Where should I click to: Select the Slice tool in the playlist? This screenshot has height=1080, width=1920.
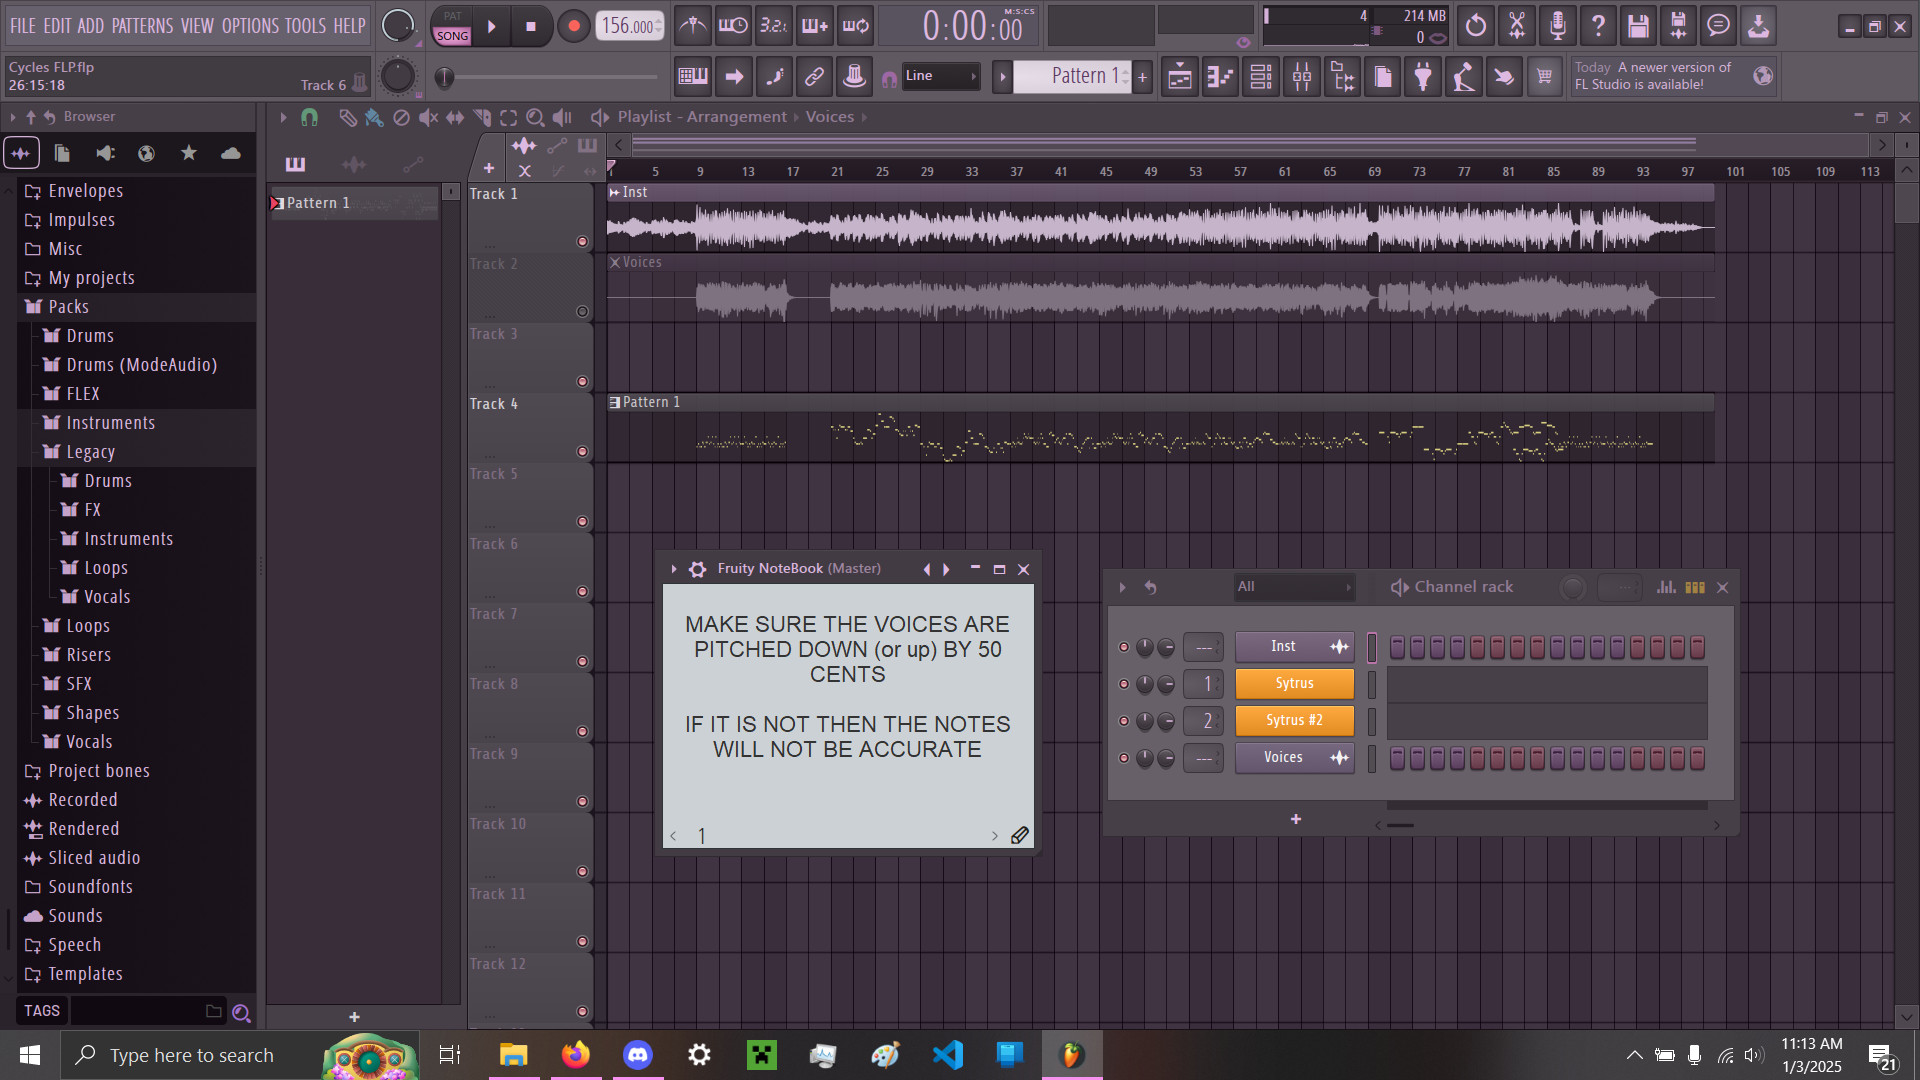(x=481, y=117)
